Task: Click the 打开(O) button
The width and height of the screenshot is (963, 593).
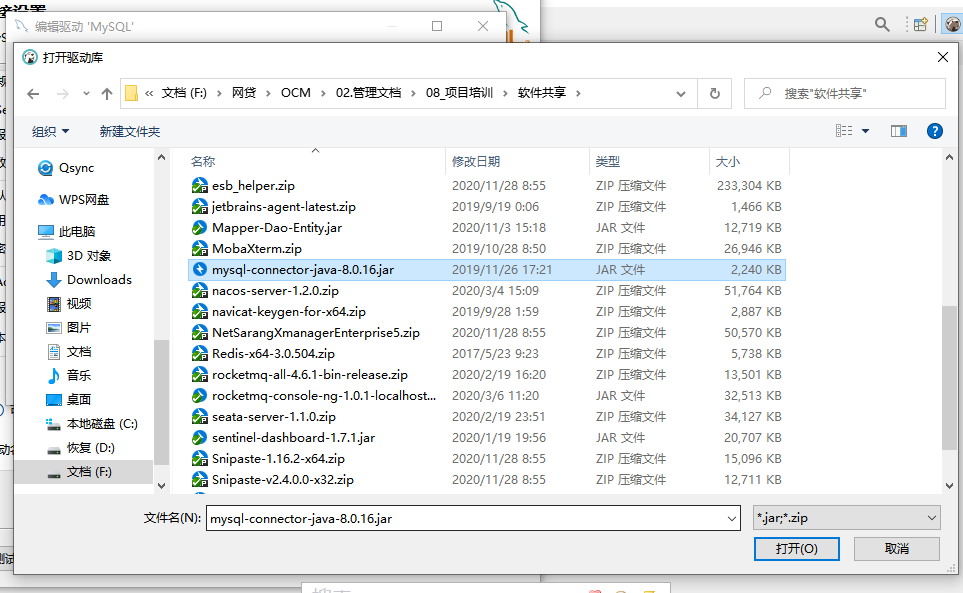Action: 797,549
